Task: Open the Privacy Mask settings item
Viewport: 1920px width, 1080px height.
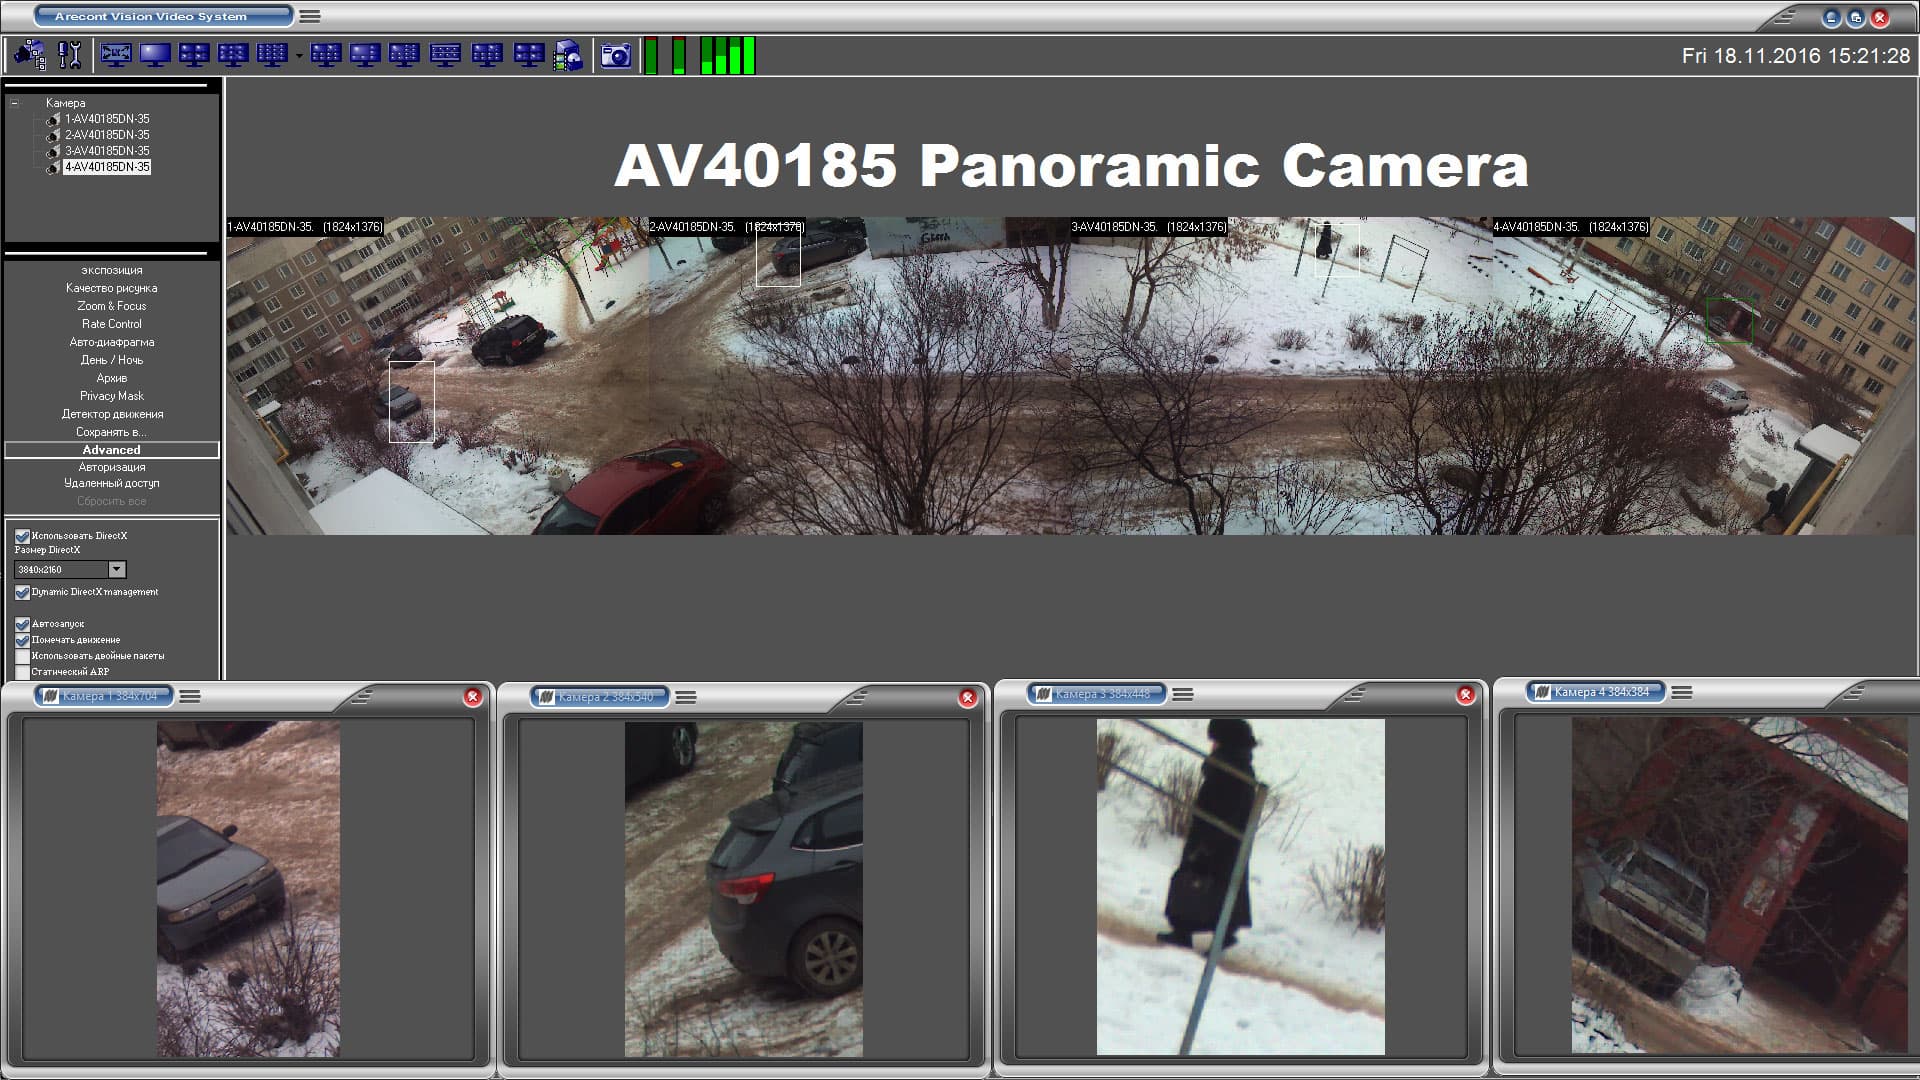Action: pos(111,396)
